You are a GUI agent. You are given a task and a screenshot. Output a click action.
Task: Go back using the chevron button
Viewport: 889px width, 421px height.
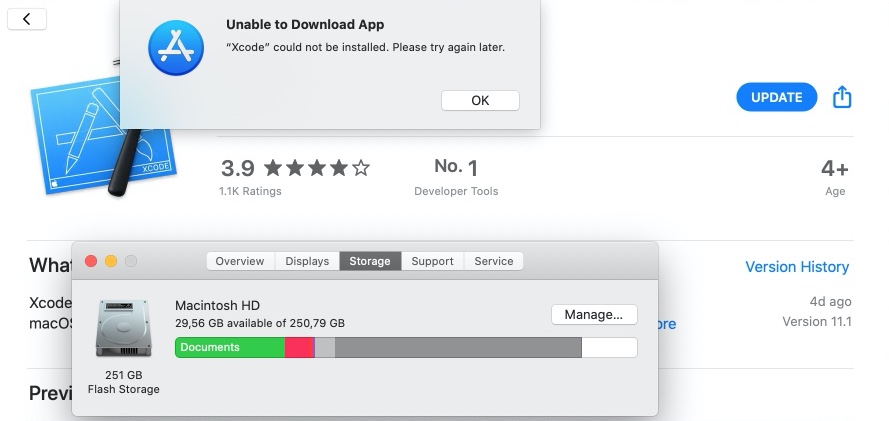27,19
